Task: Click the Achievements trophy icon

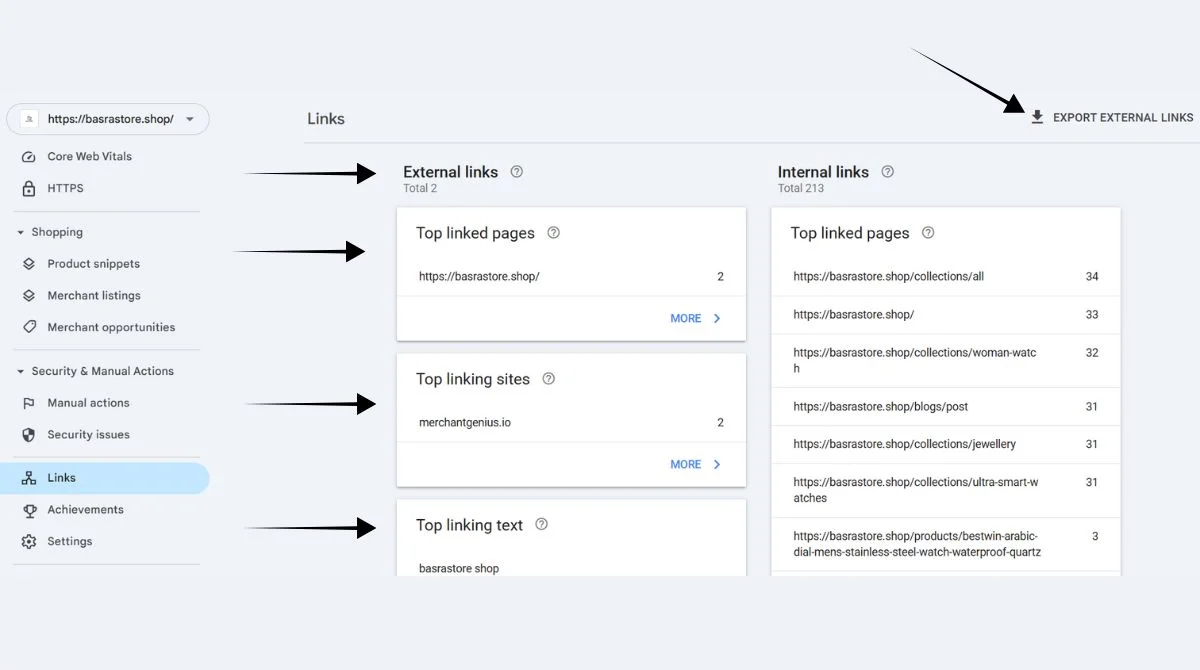Action: (x=29, y=510)
